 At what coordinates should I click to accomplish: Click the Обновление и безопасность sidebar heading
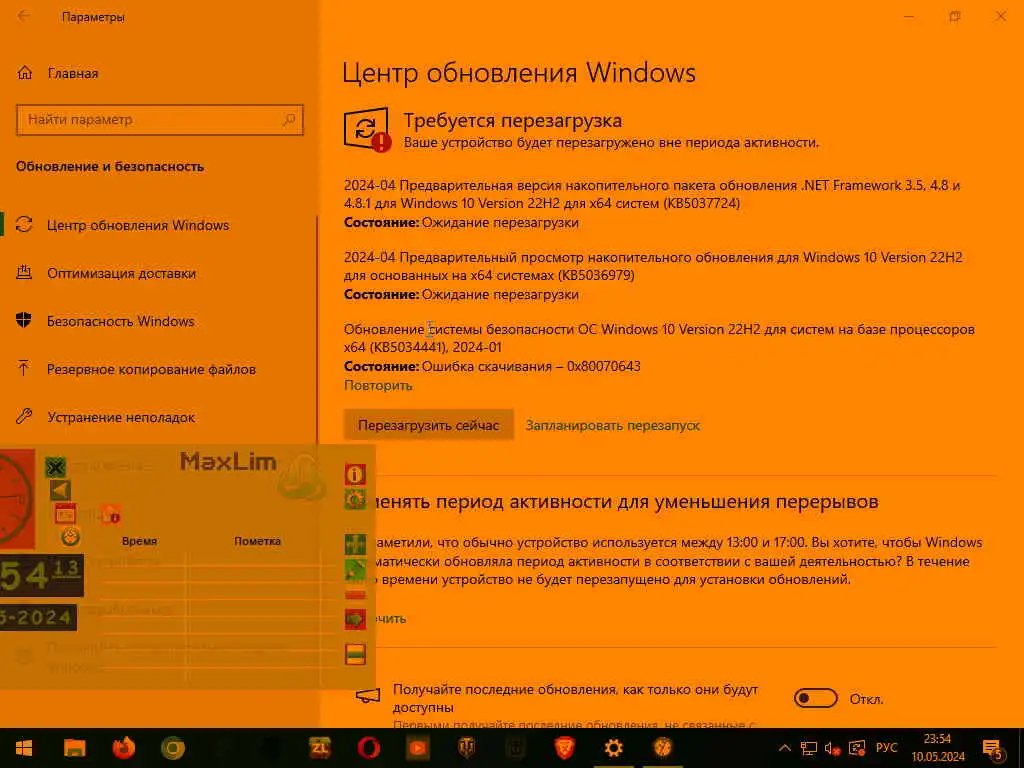110,167
